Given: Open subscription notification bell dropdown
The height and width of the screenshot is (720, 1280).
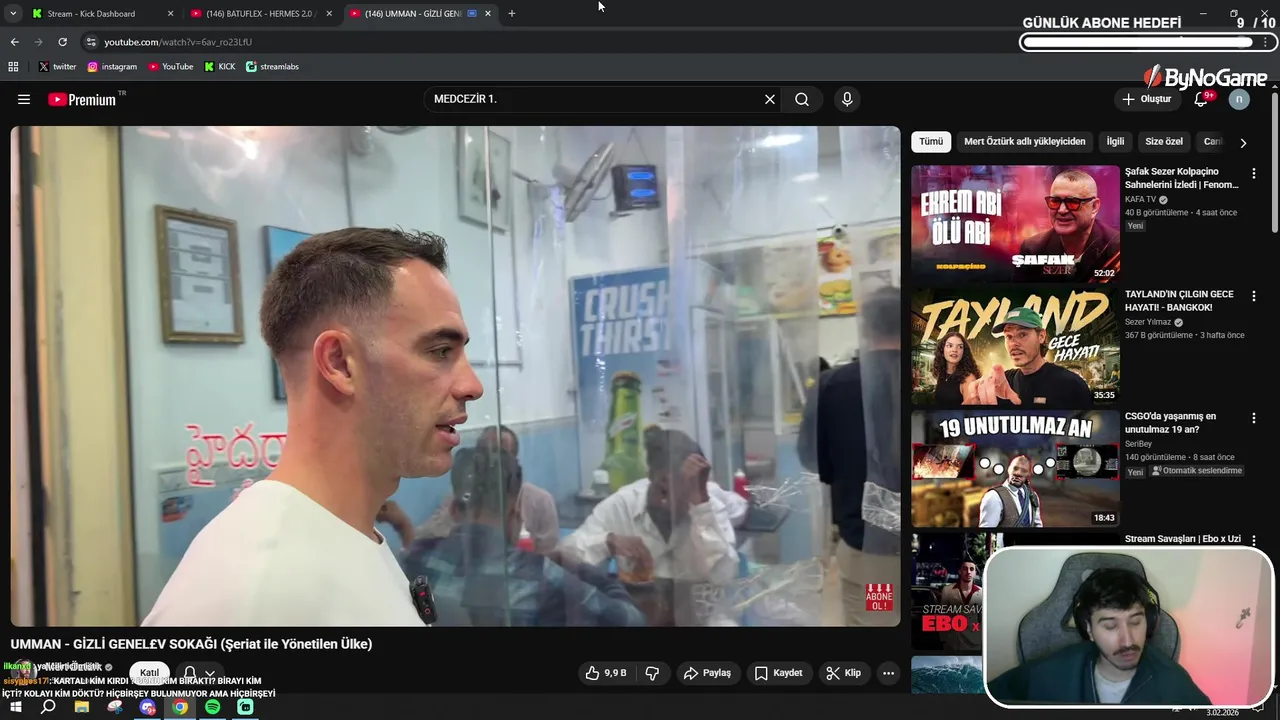Looking at the screenshot, I should [x=198, y=673].
